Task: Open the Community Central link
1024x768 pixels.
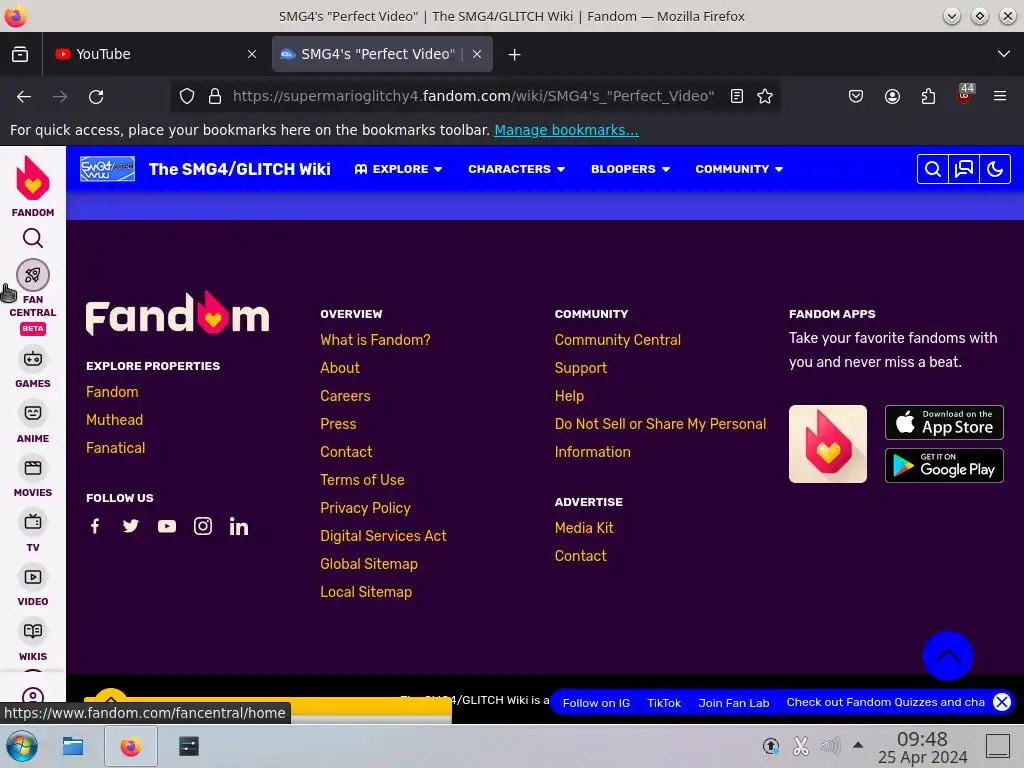Action: pyautogui.click(x=617, y=340)
